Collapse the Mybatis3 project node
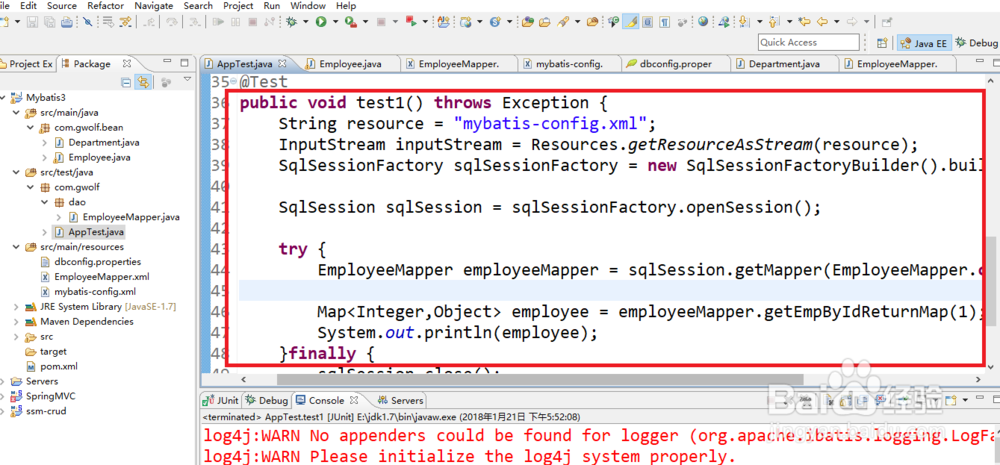Viewport: 1000px width, 465px height. pos(4,98)
